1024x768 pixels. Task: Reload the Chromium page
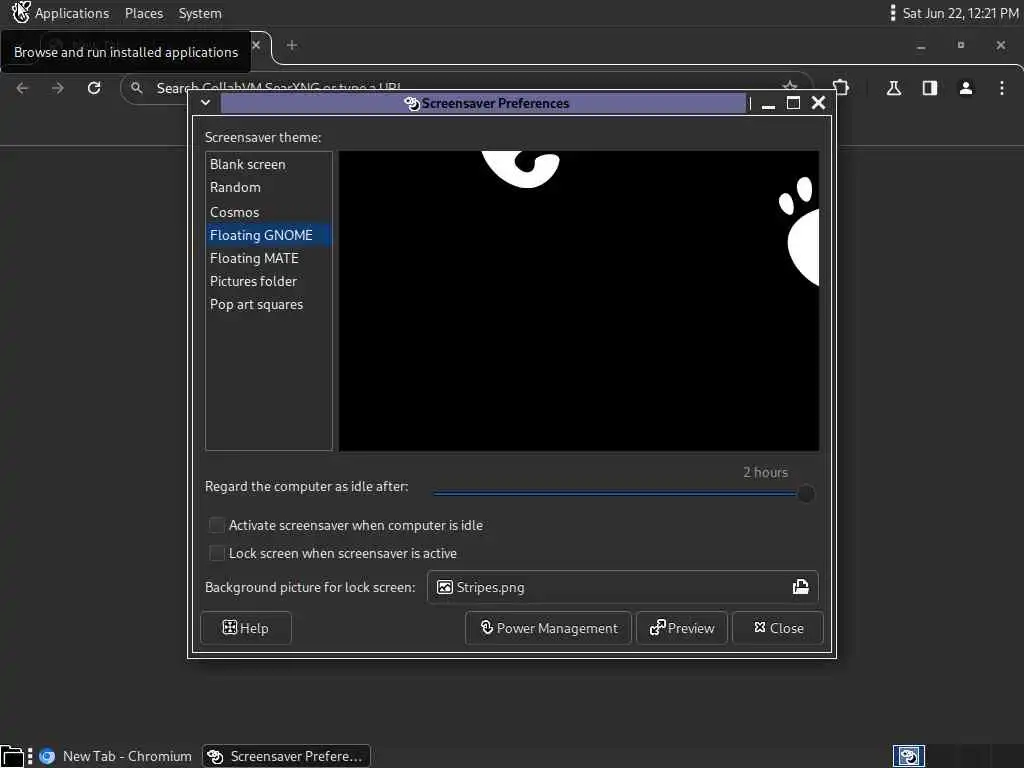pos(94,88)
